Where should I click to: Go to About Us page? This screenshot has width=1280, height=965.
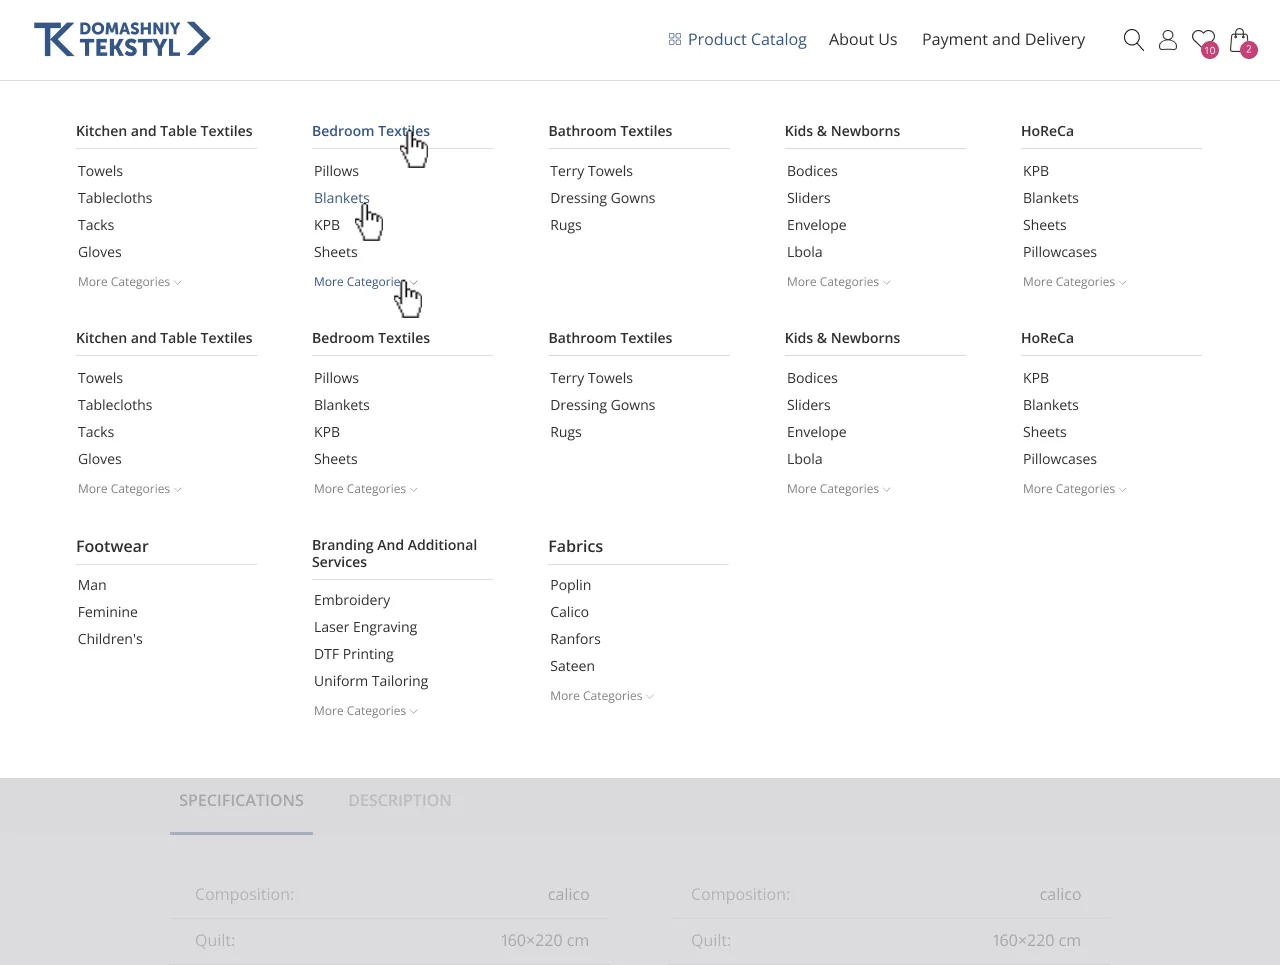pyautogui.click(x=863, y=39)
